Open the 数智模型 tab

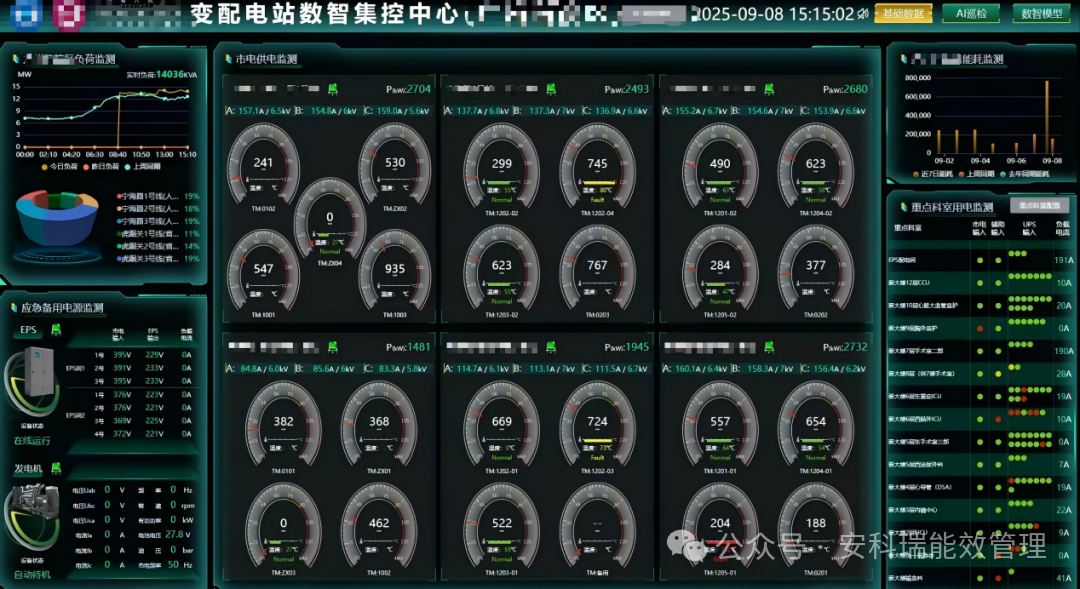[x=1040, y=14]
